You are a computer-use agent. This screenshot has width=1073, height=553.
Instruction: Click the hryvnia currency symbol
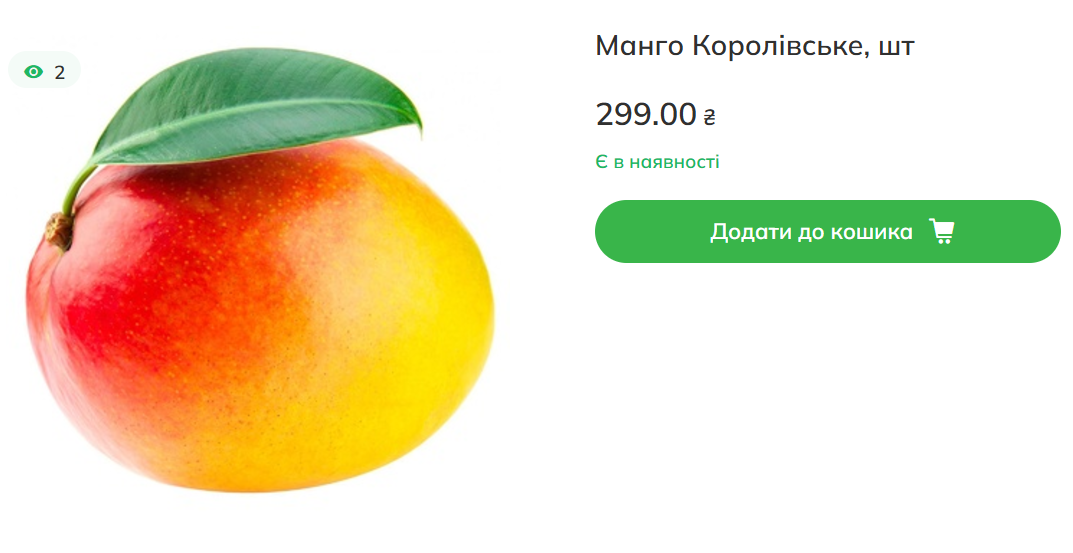pos(710,117)
